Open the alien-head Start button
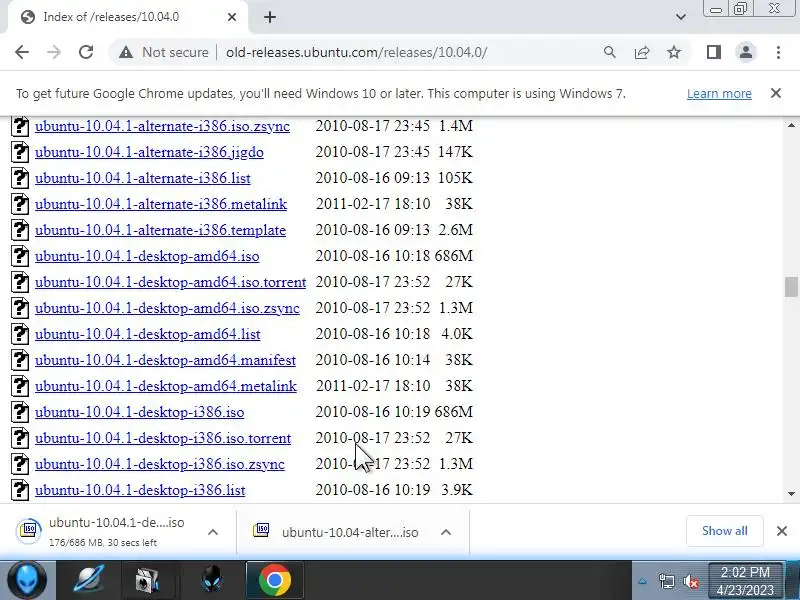 (x=27, y=580)
